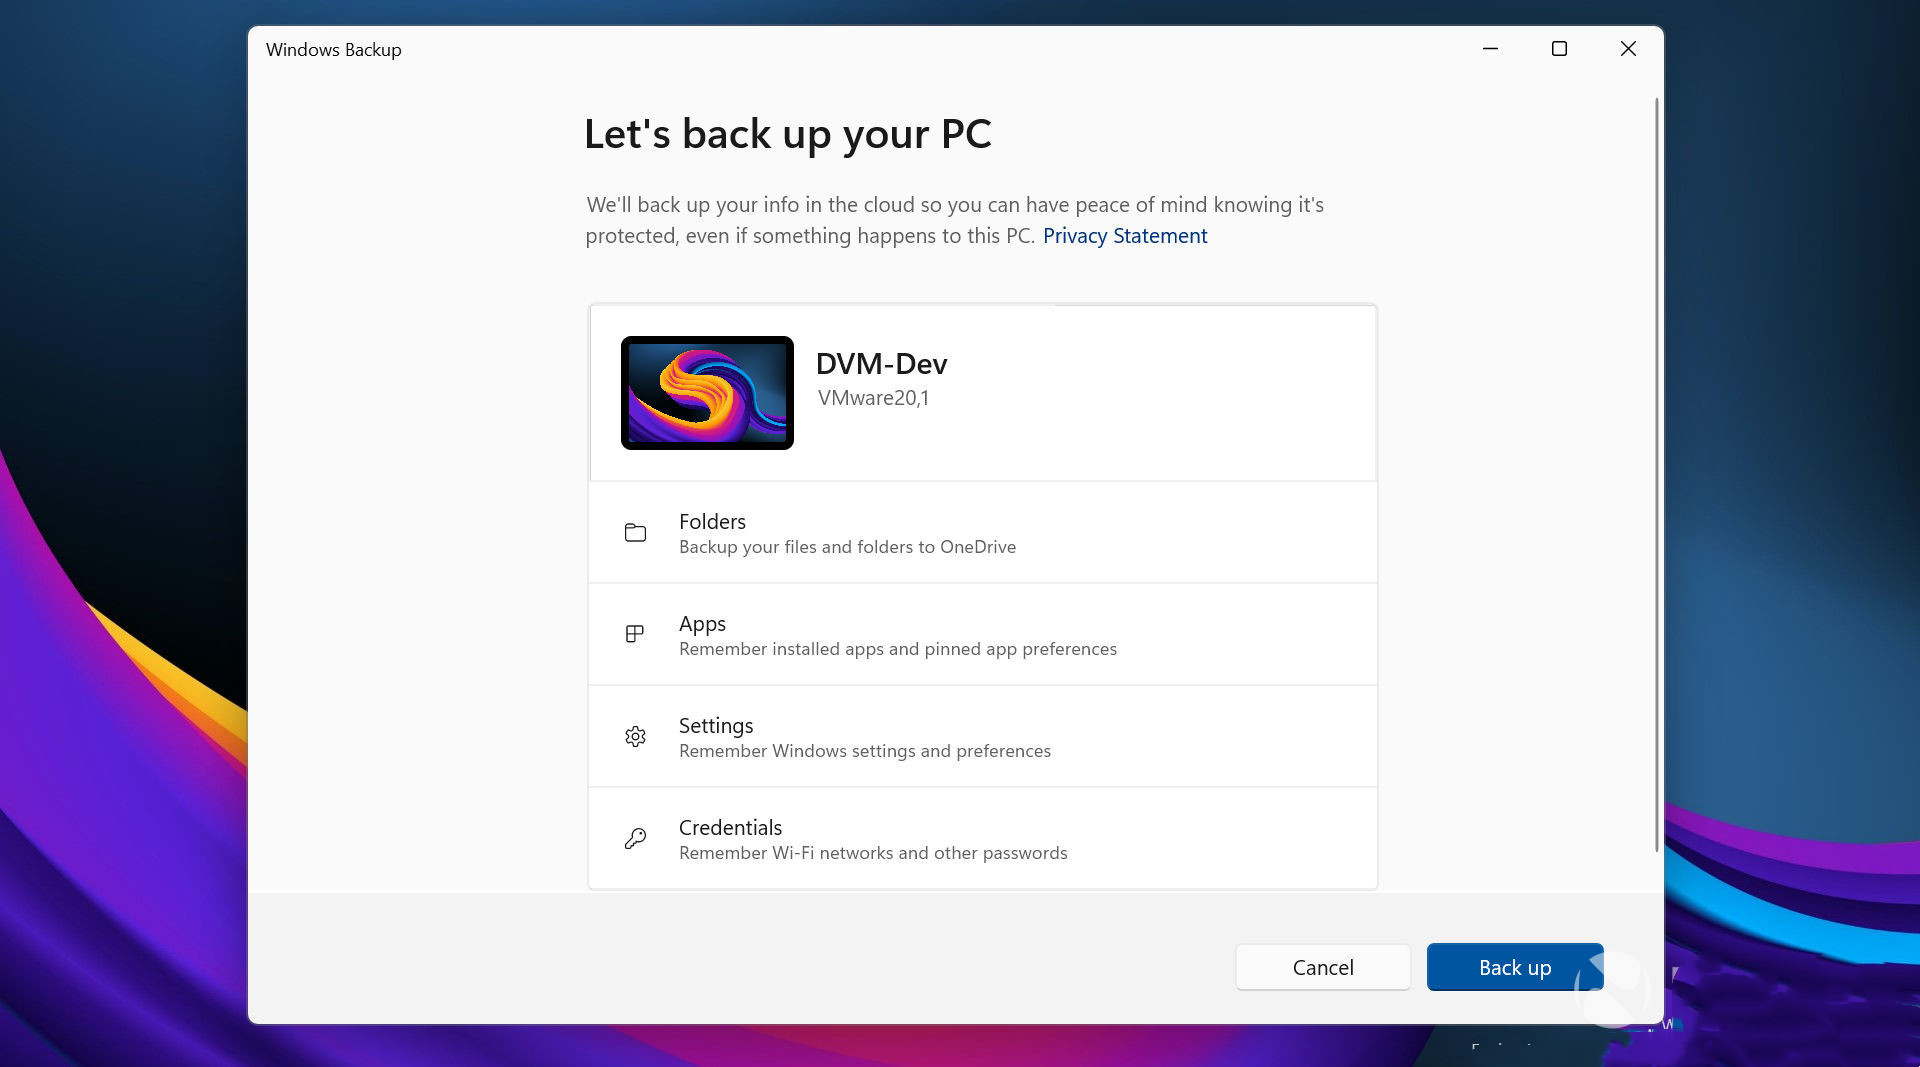Click the DVM-Dev device name

point(881,364)
